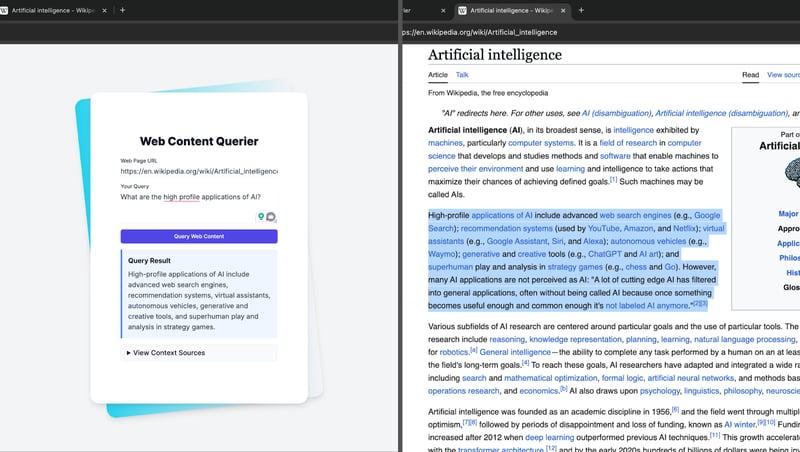This screenshot has height=452, width=800.
Task: Switch to the Talk tab on Wikipedia
Action: (462, 74)
